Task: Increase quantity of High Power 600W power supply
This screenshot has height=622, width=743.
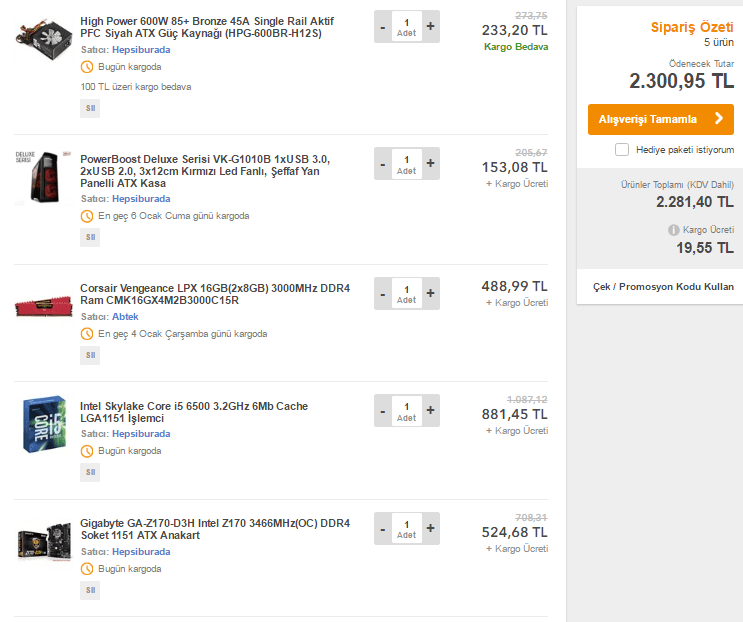Action: pyautogui.click(x=430, y=25)
